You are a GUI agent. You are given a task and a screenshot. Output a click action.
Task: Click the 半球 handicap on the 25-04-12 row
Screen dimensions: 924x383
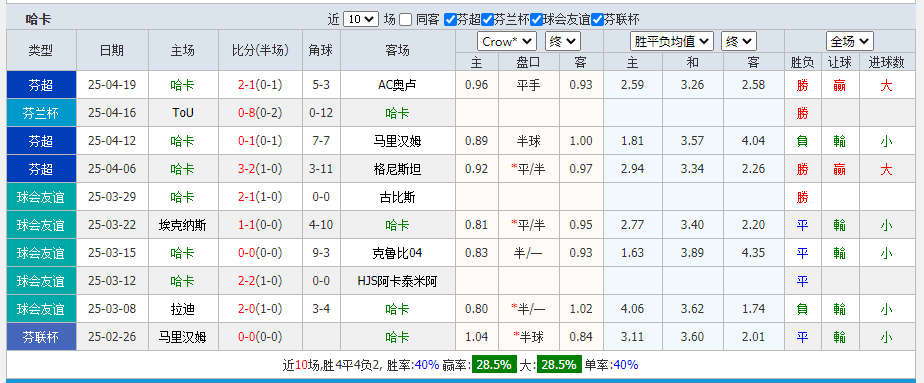[529, 141]
